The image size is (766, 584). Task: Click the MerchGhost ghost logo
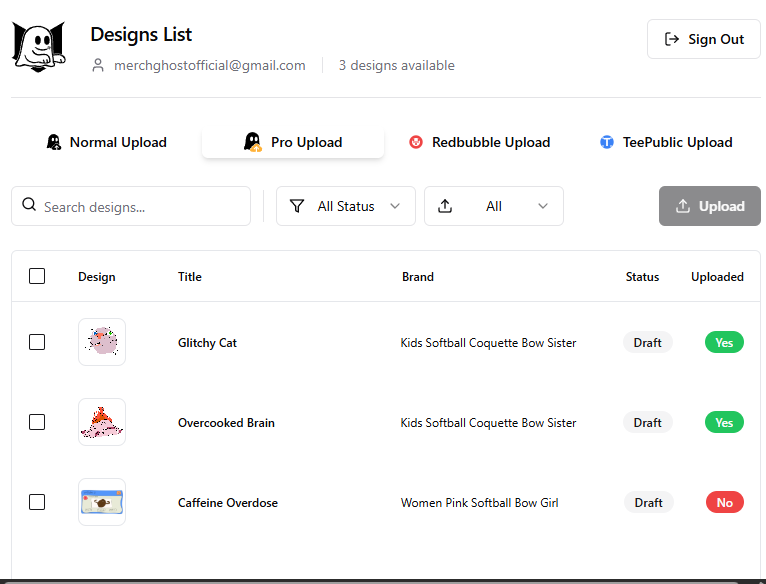pyautogui.click(x=39, y=47)
